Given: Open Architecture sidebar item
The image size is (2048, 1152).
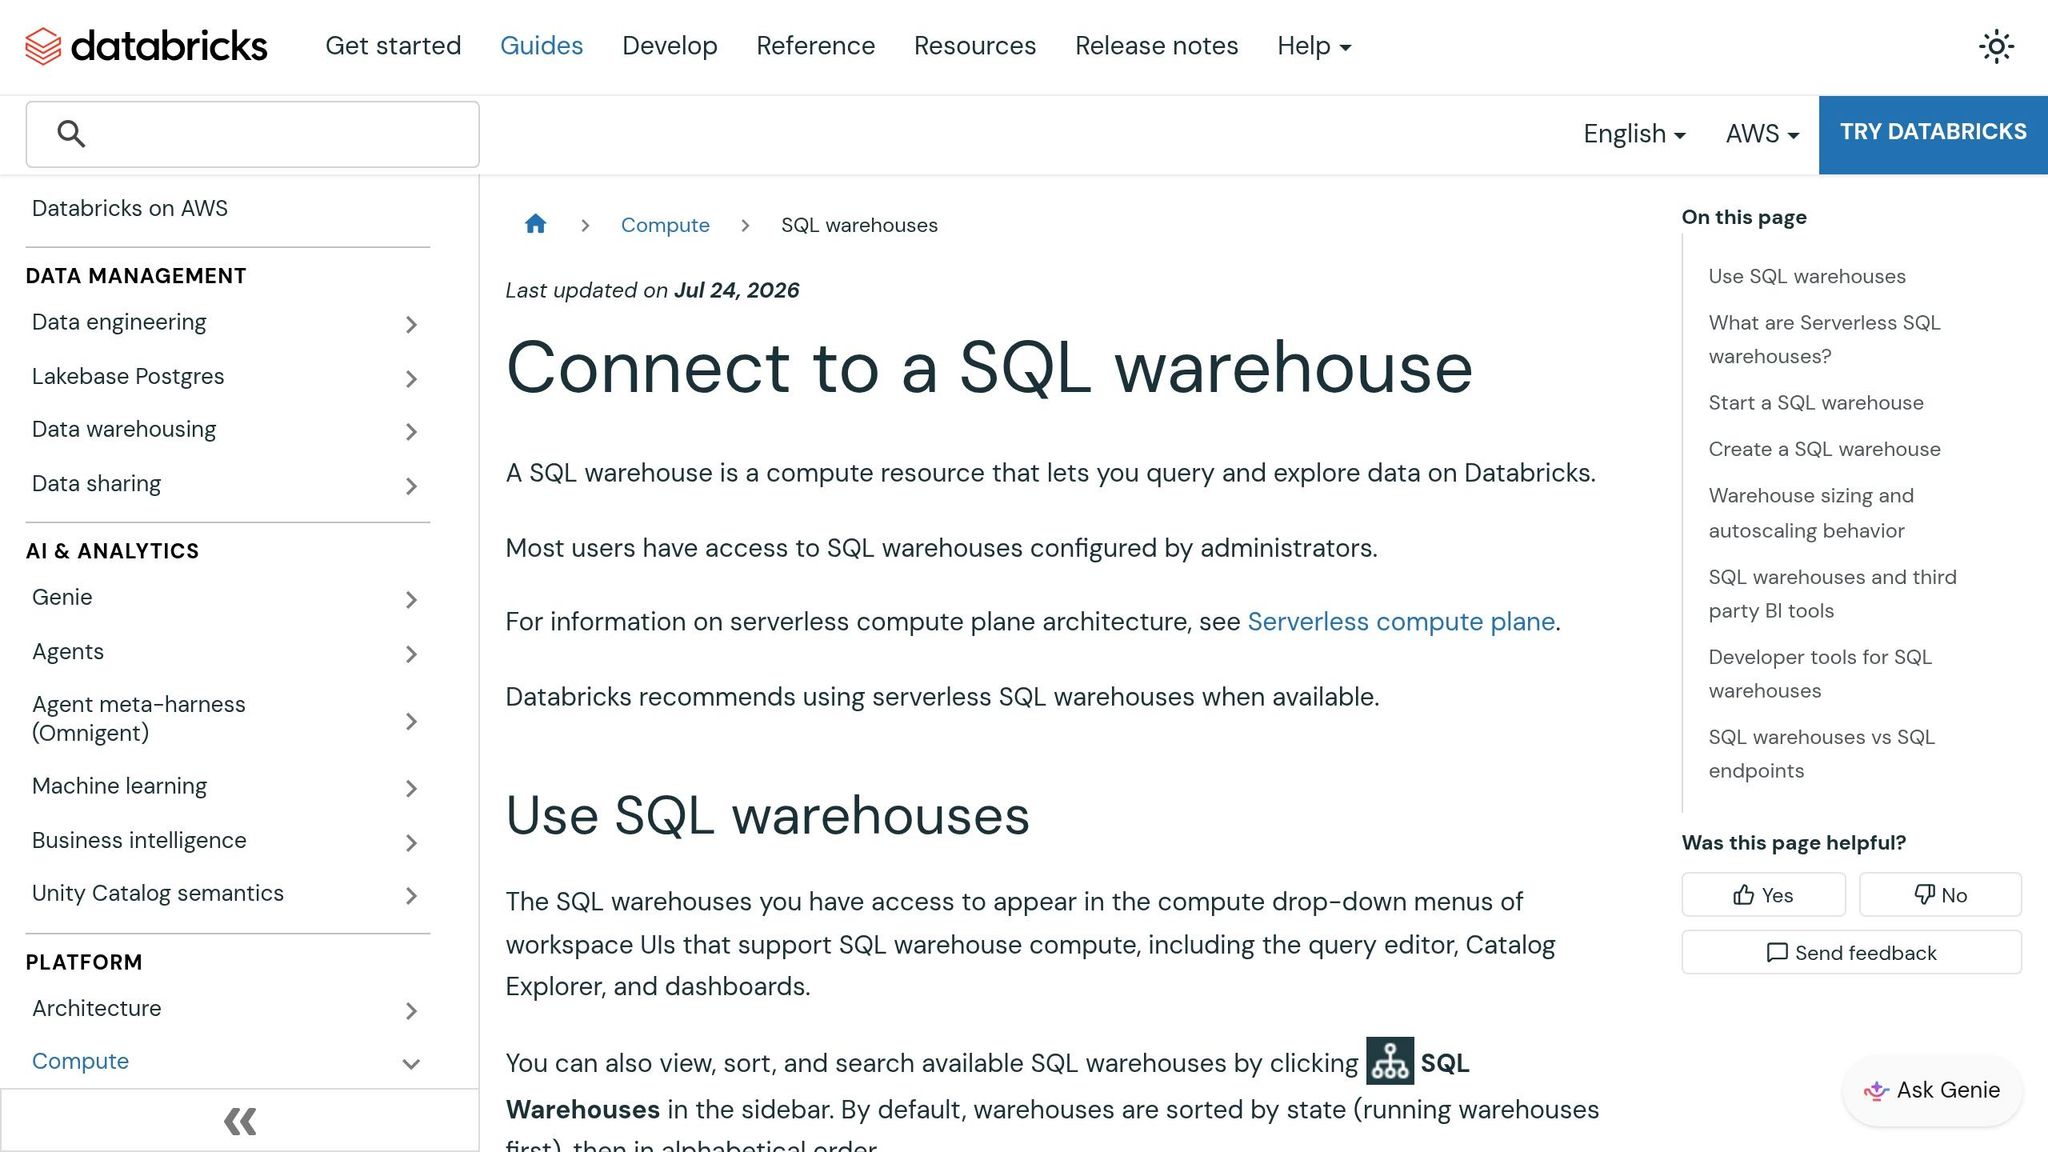Looking at the screenshot, I should (x=96, y=1008).
